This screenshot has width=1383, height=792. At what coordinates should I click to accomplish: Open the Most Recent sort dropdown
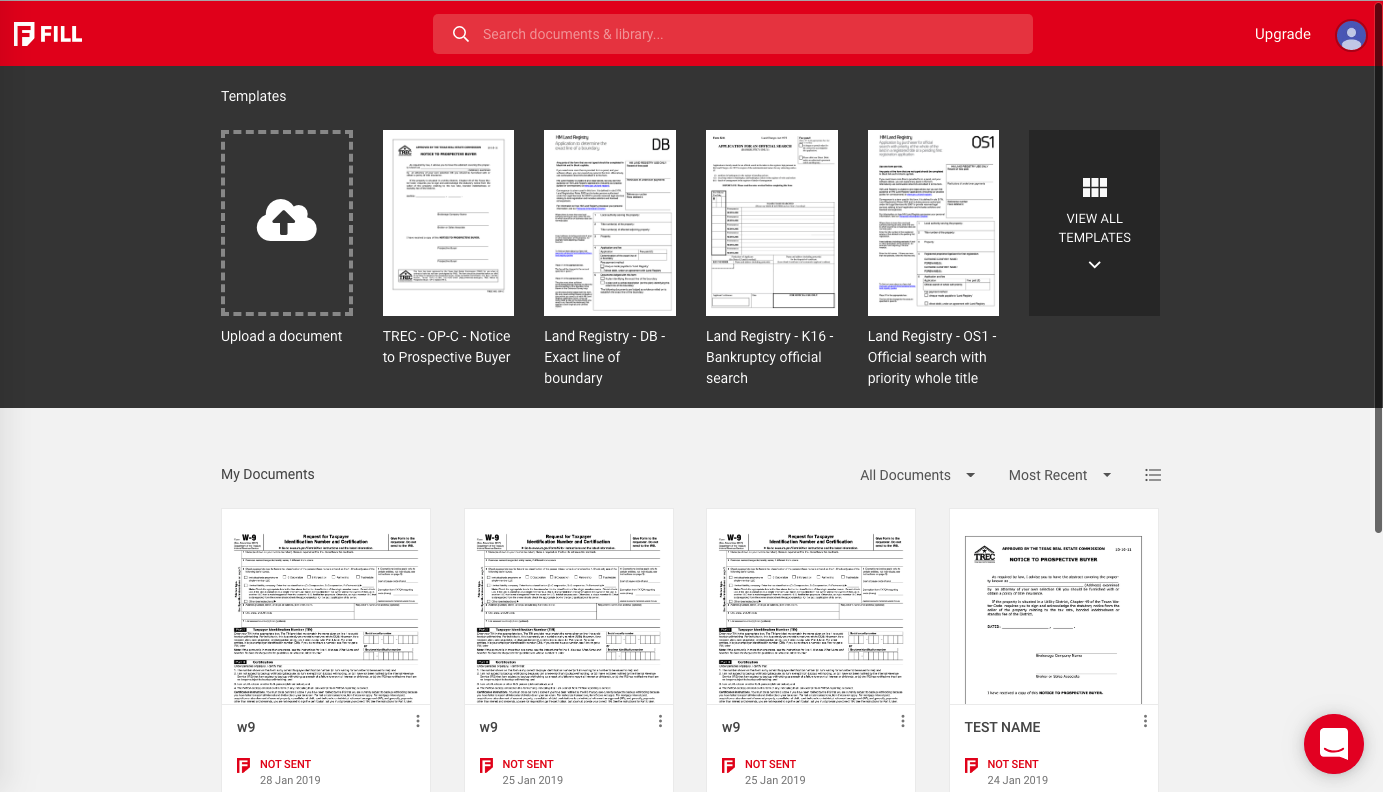point(1059,475)
